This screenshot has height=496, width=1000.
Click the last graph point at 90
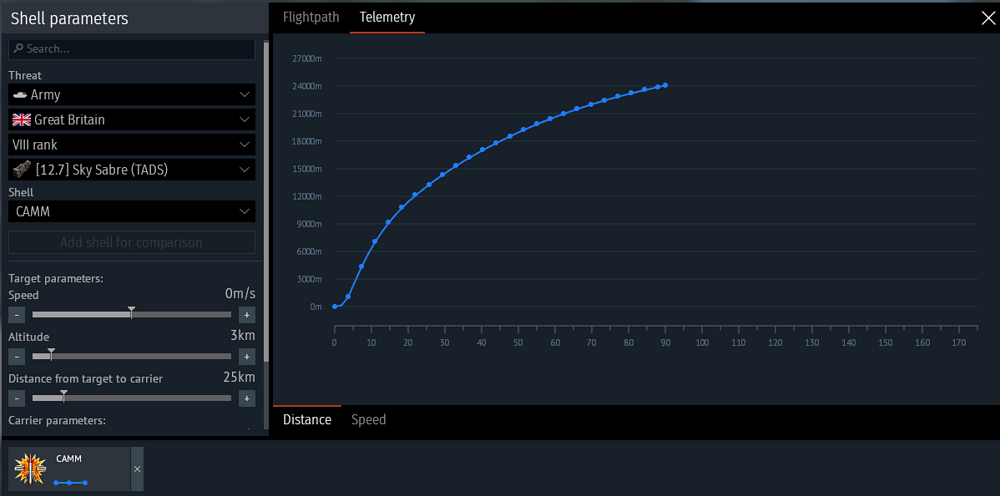click(665, 85)
